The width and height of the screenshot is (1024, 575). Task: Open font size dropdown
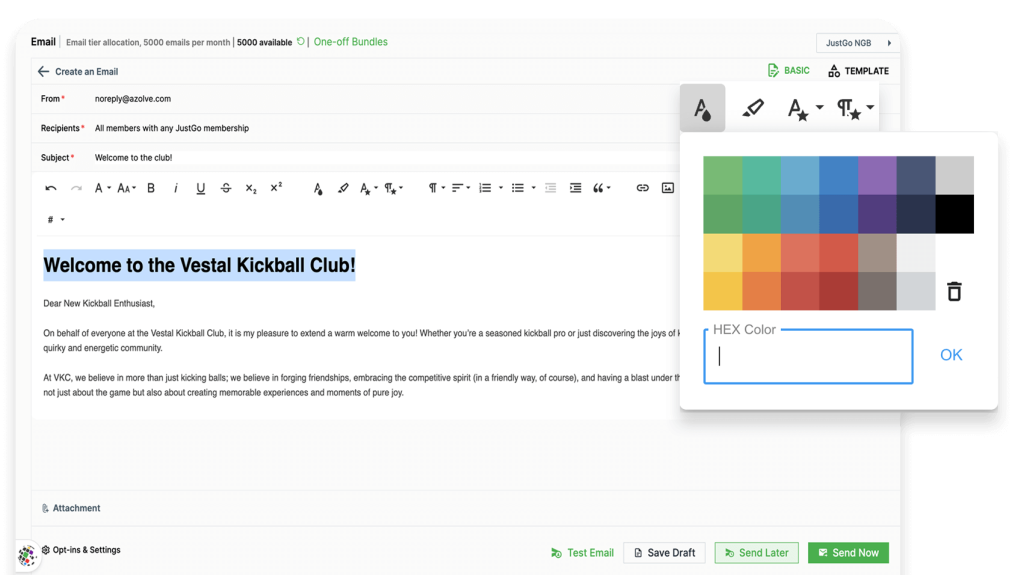[126, 188]
